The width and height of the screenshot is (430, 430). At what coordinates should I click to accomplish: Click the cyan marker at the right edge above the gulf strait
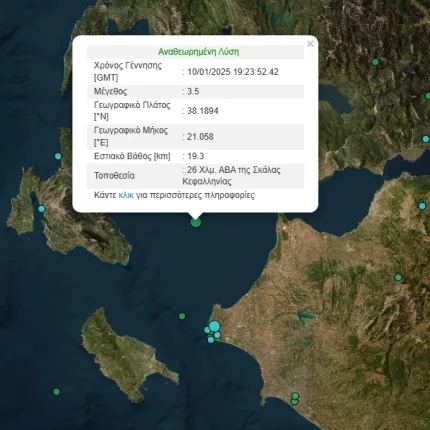426,139
